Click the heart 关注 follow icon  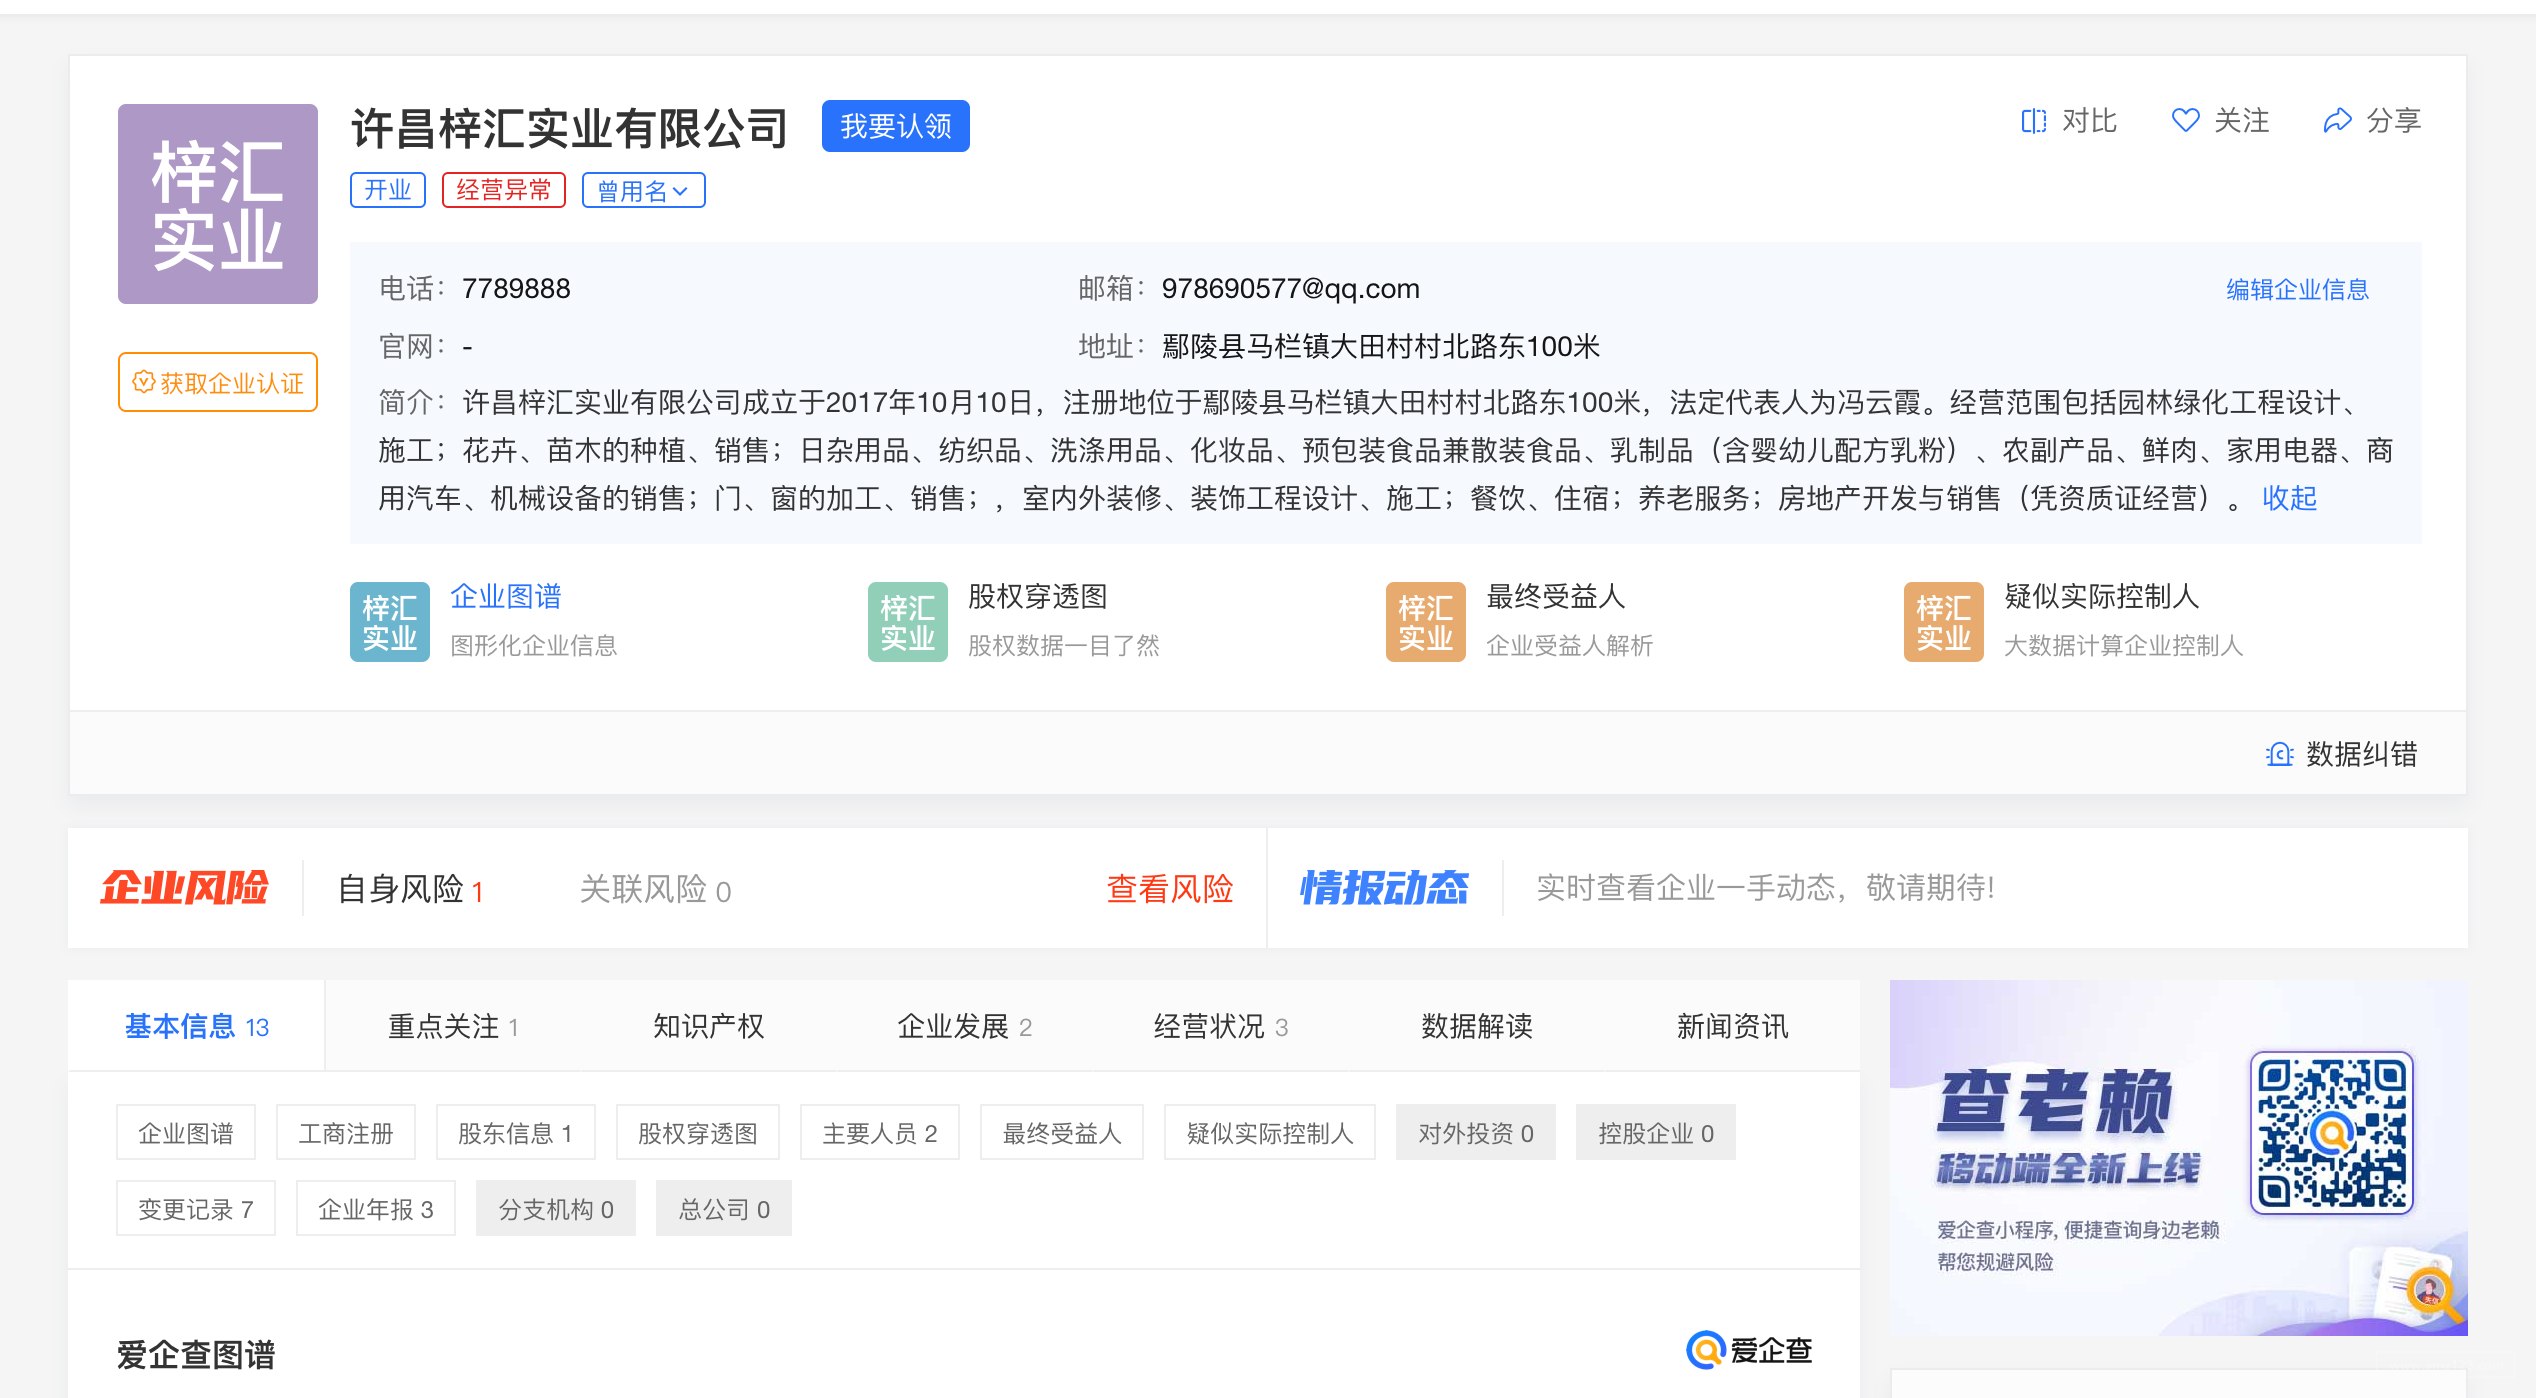tap(2185, 121)
